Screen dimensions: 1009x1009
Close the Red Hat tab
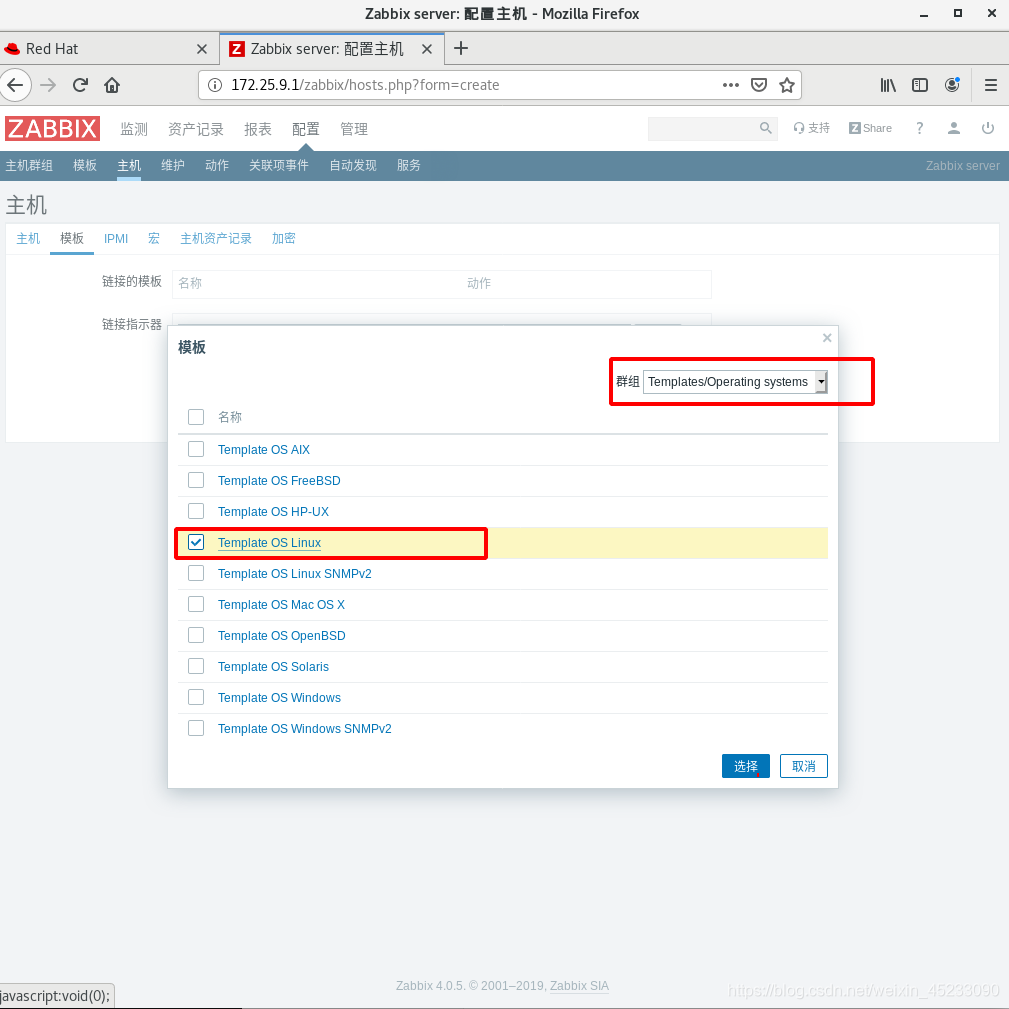202,49
